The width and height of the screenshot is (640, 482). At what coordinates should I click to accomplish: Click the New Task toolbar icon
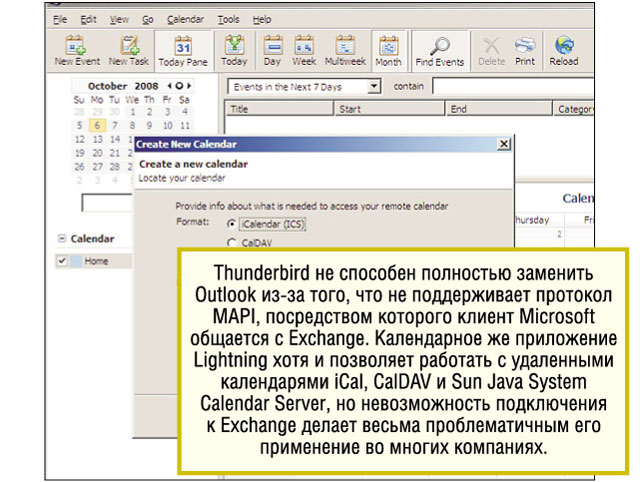point(129,51)
